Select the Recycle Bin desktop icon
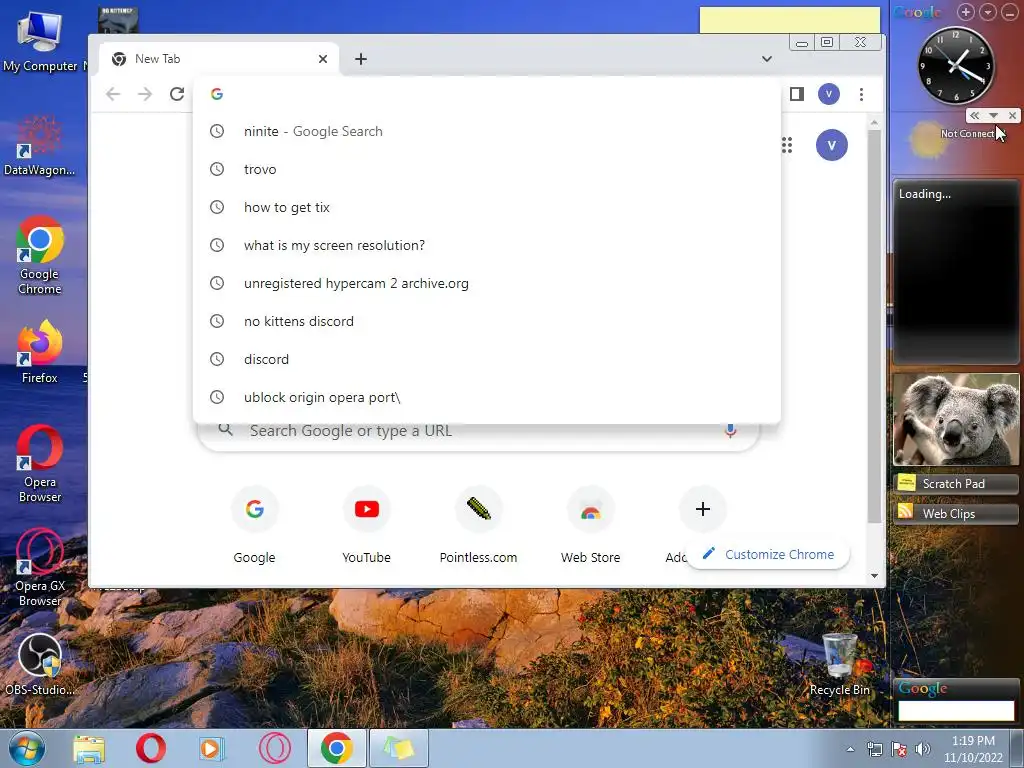The height and width of the screenshot is (768, 1024). 839,664
